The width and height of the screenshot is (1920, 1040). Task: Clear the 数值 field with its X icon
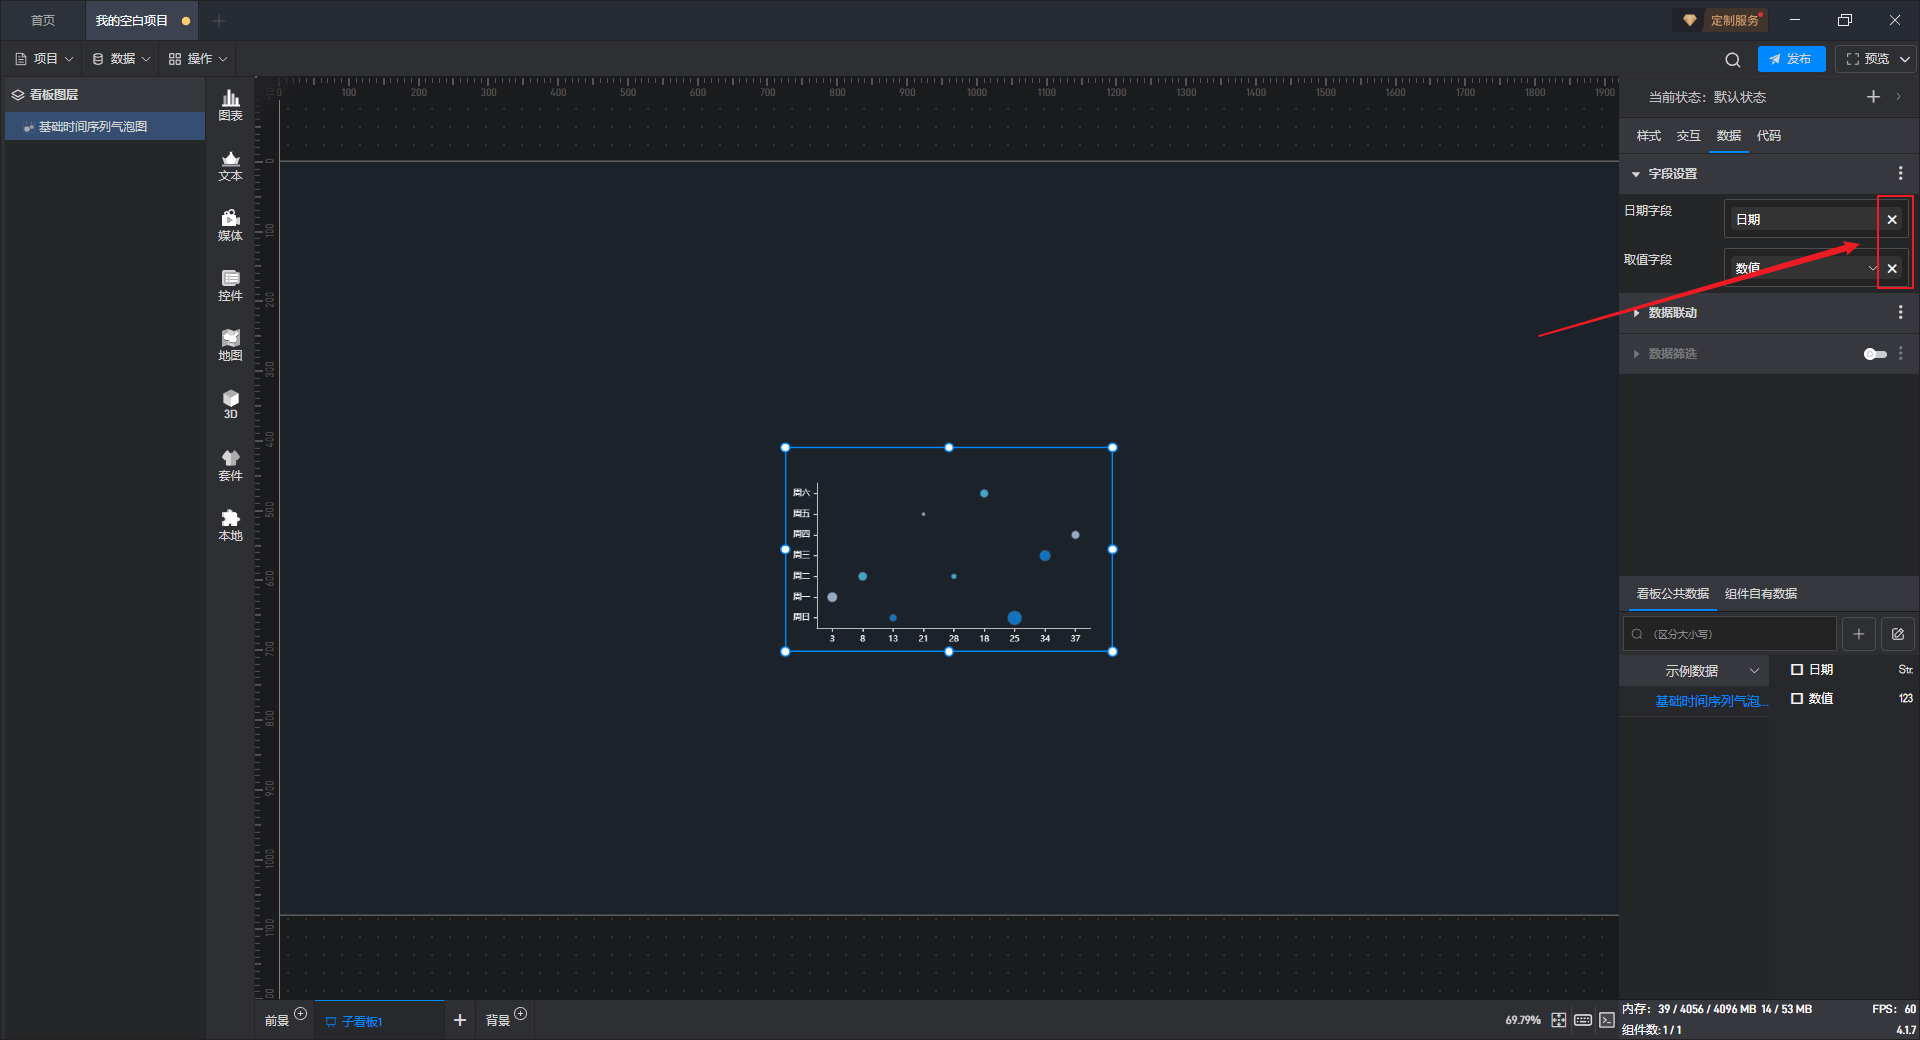[x=1892, y=268]
